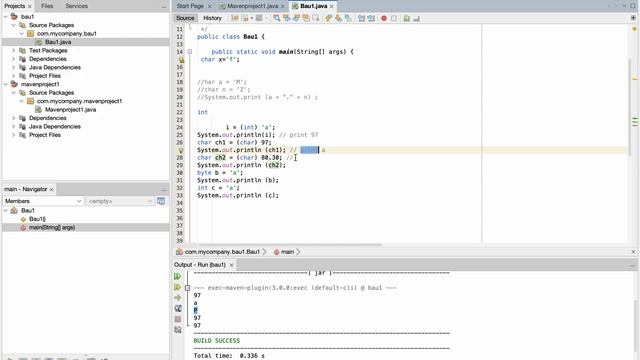Select Mavenproject1.java in Projects tree
This screenshot has height=360, width=640.
coord(71,109)
